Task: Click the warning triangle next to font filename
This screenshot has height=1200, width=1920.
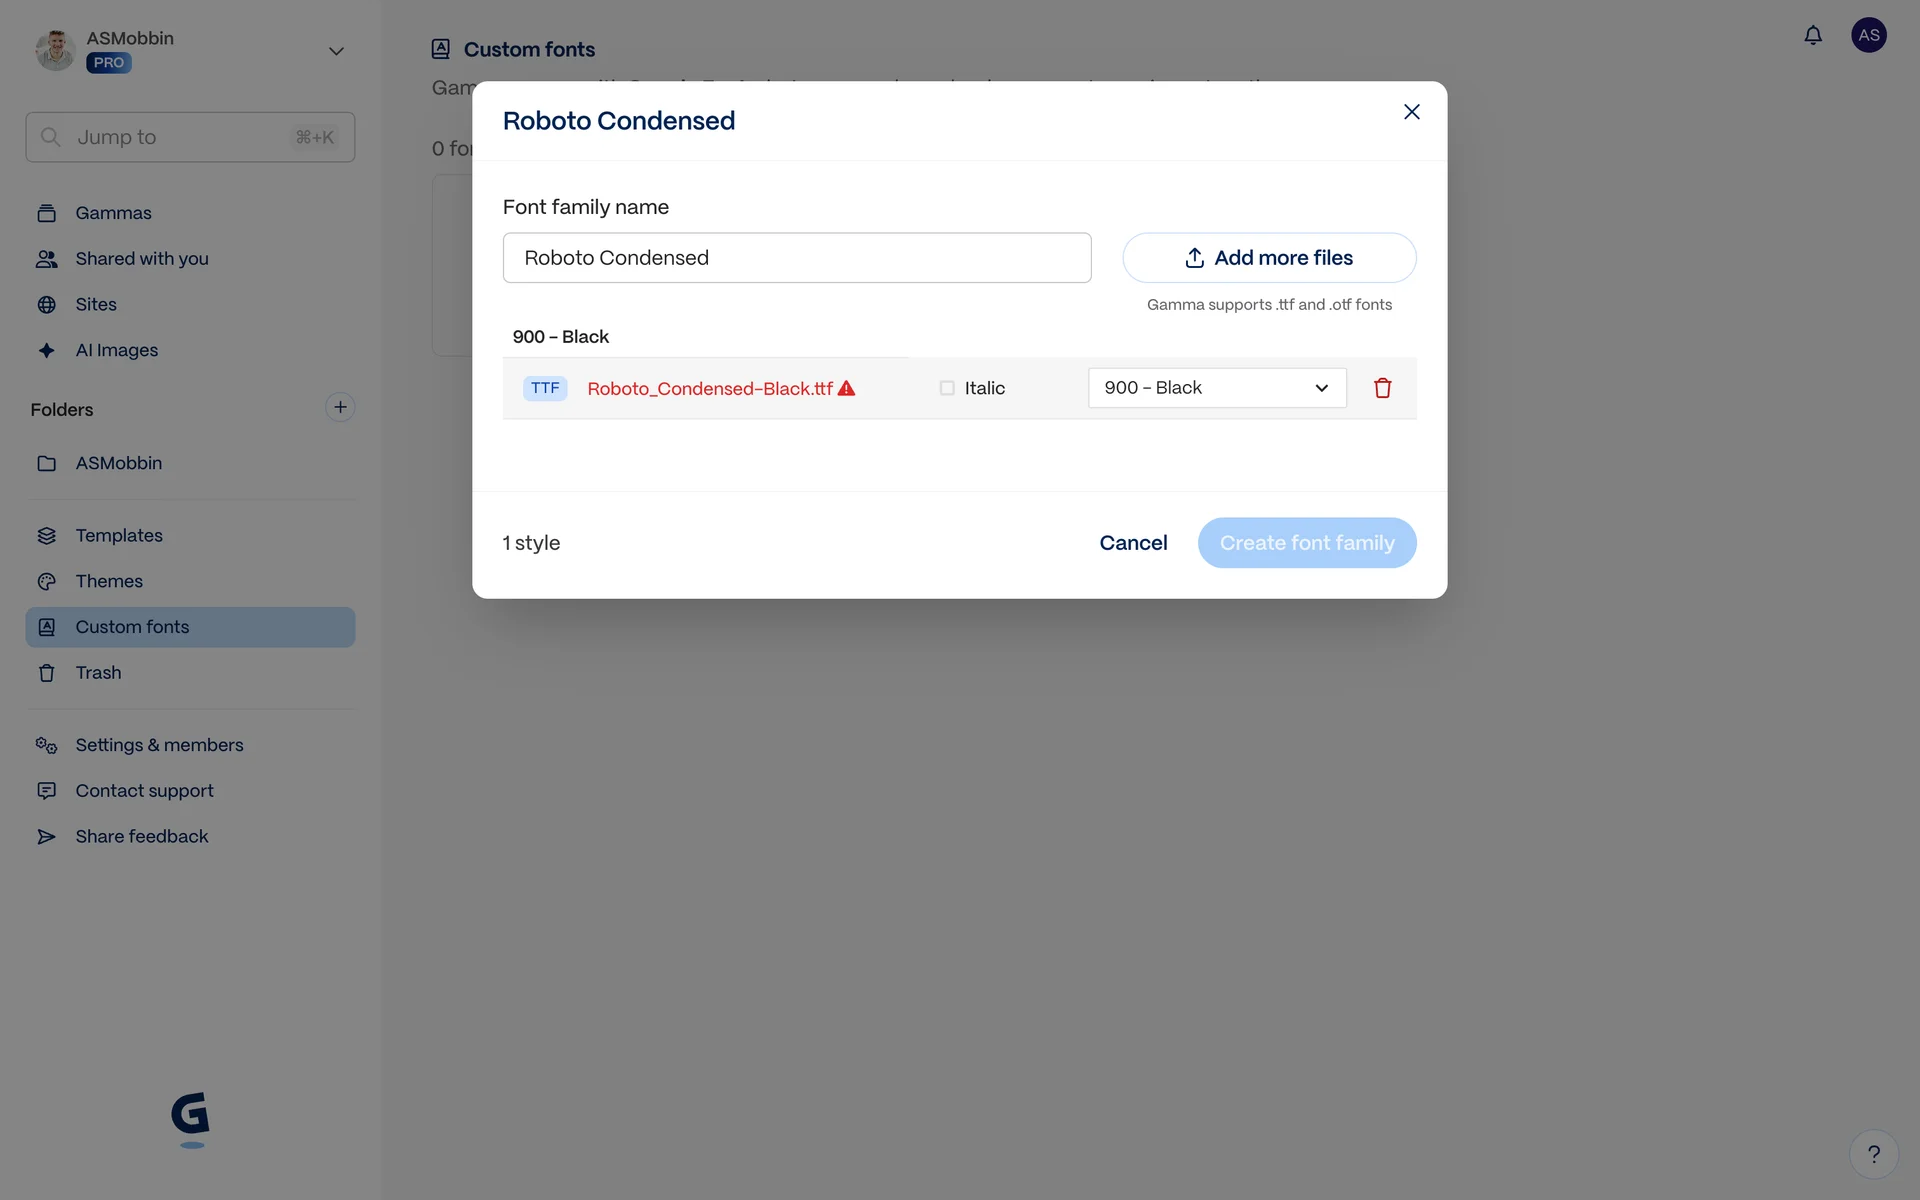Action: click(x=846, y=388)
